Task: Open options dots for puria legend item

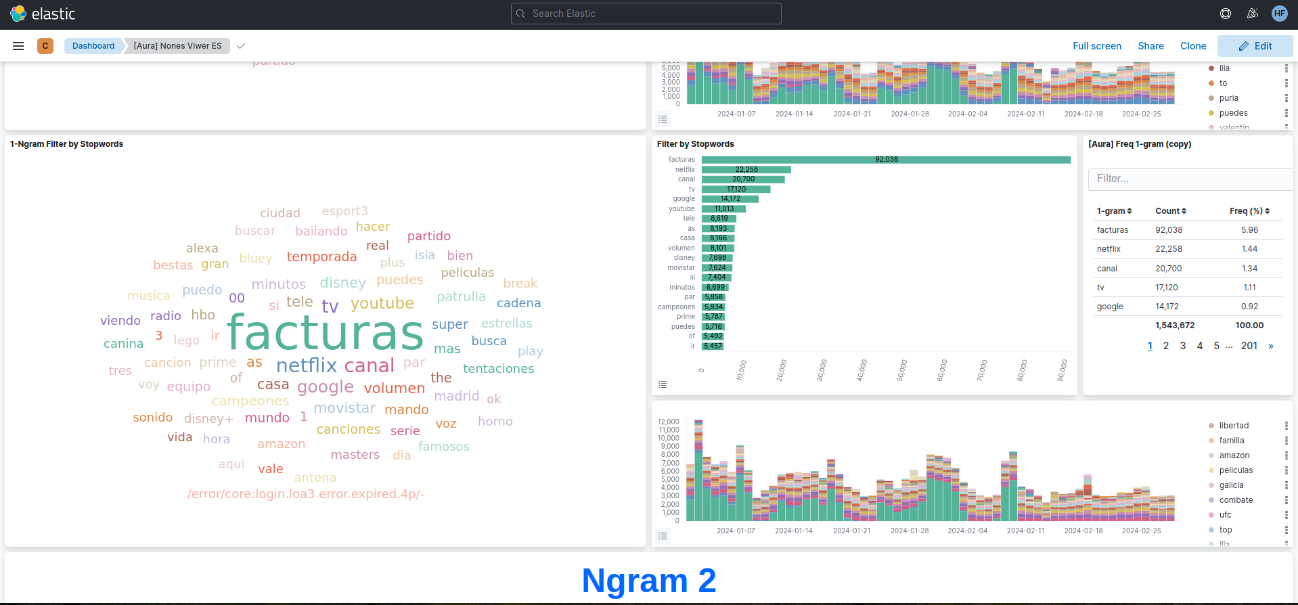Action: (1286, 98)
